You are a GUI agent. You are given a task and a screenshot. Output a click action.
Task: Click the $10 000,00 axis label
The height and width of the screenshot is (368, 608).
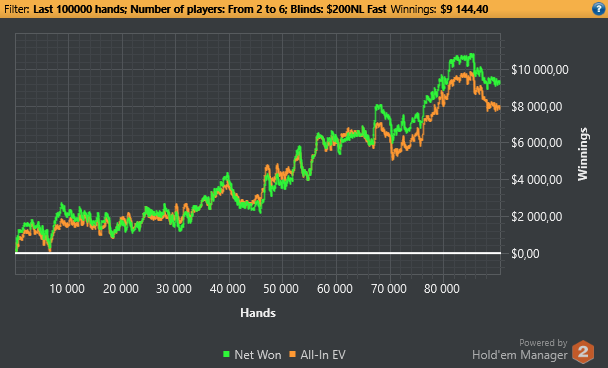(540, 70)
